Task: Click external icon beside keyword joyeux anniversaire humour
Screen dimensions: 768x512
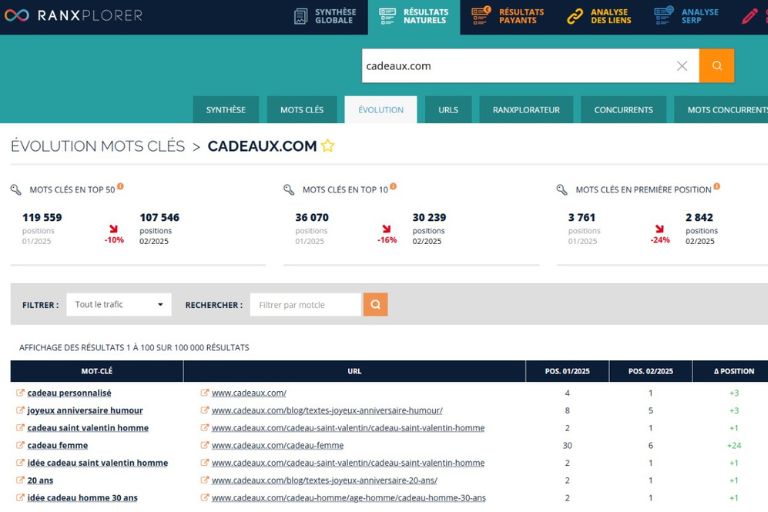Action: pos(20,410)
